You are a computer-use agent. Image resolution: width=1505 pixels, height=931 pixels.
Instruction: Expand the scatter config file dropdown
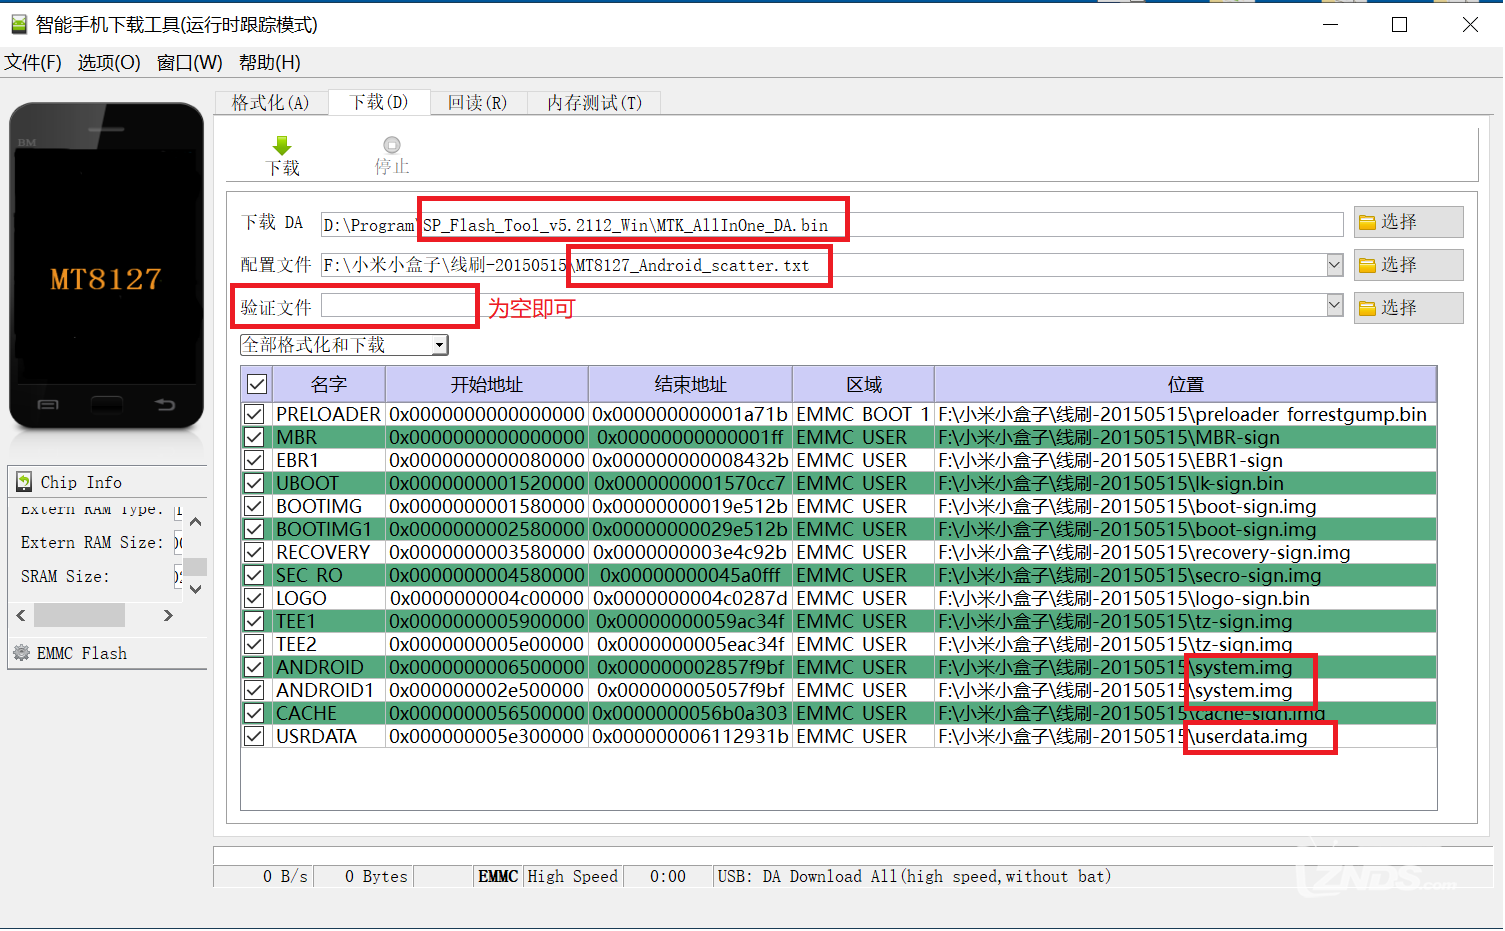(1334, 265)
